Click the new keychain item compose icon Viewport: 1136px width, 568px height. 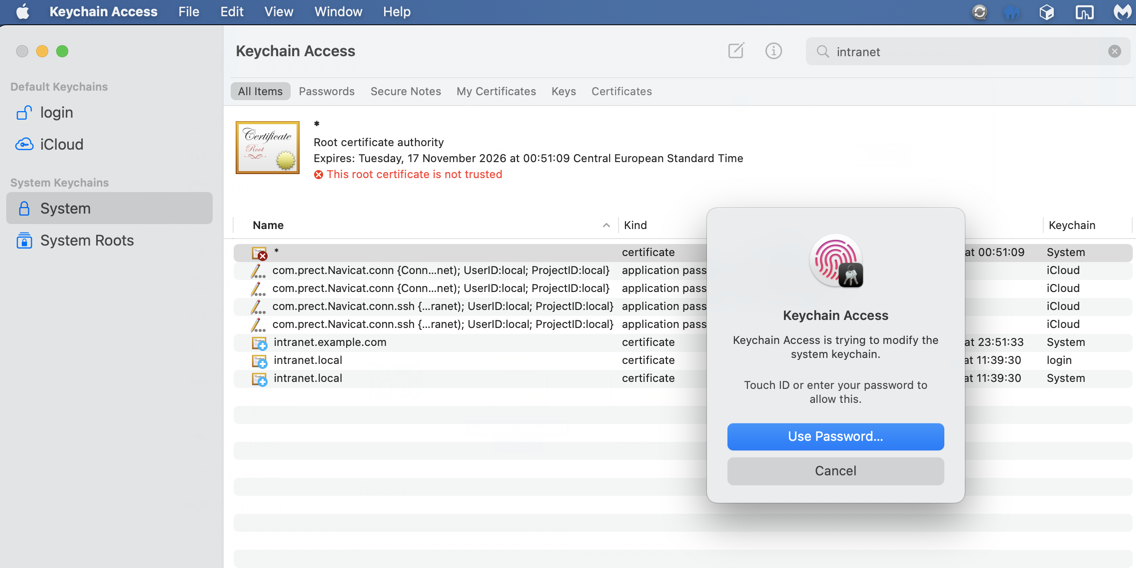tap(736, 51)
